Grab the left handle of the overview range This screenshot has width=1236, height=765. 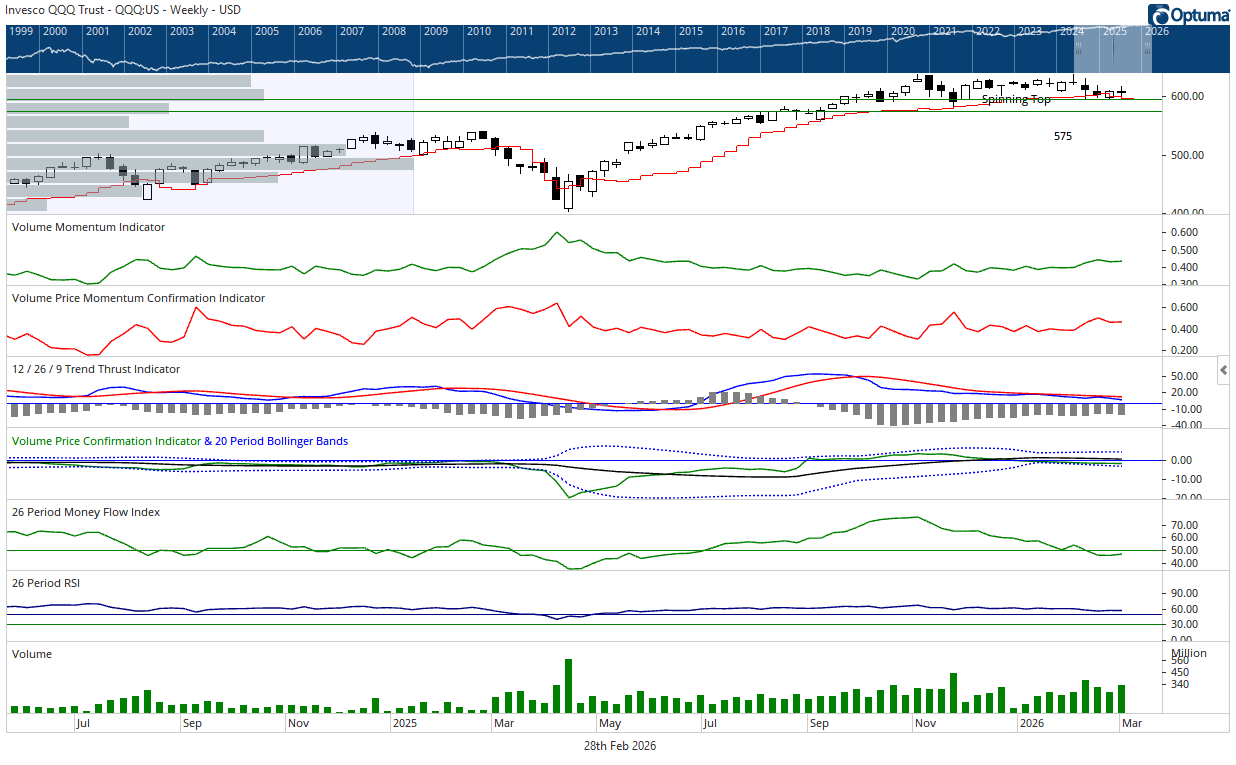pyautogui.click(x=1078, y=48)
